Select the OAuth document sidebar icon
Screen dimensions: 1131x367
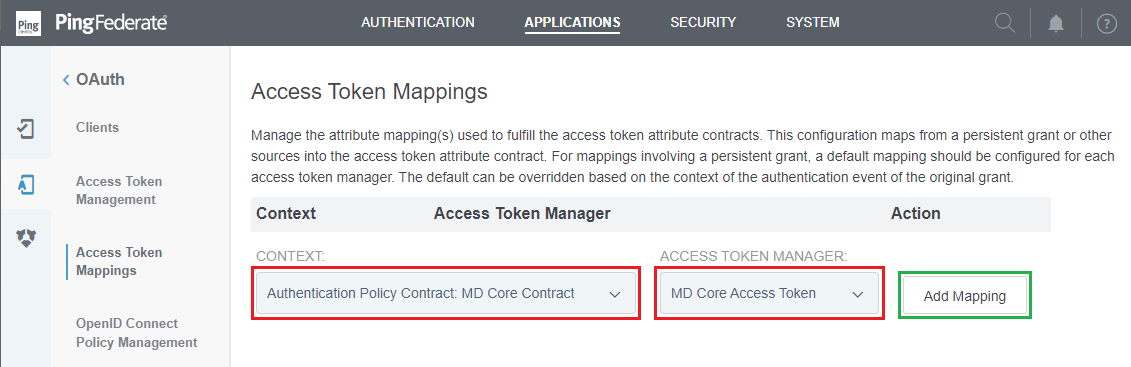click(x=25, y=184)
